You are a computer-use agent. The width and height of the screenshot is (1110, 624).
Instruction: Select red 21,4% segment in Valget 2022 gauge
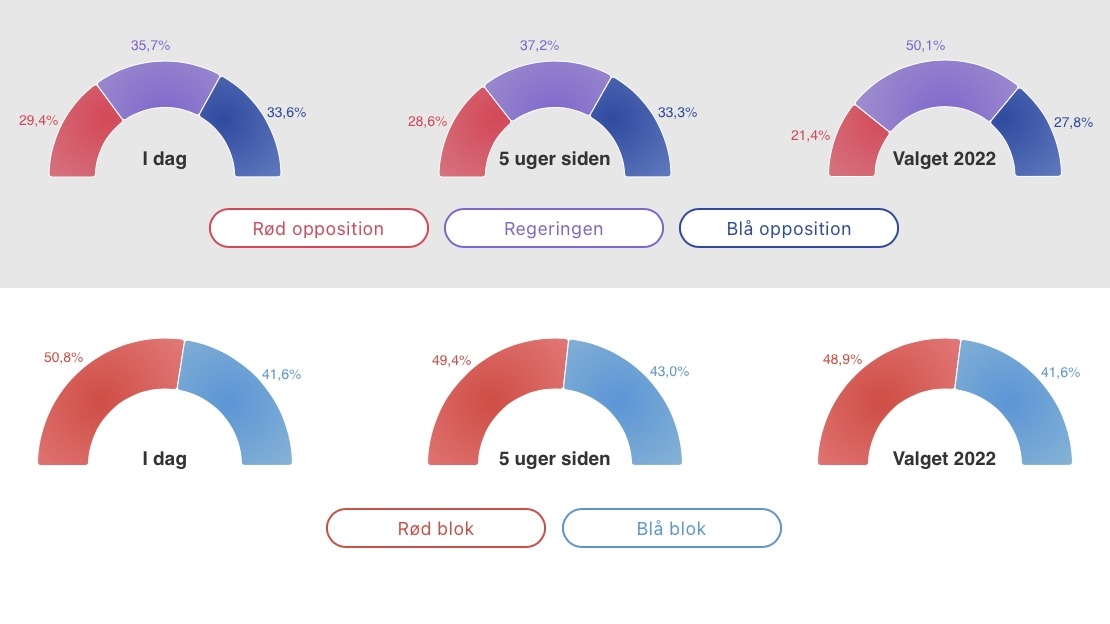(x=853, y=145)
